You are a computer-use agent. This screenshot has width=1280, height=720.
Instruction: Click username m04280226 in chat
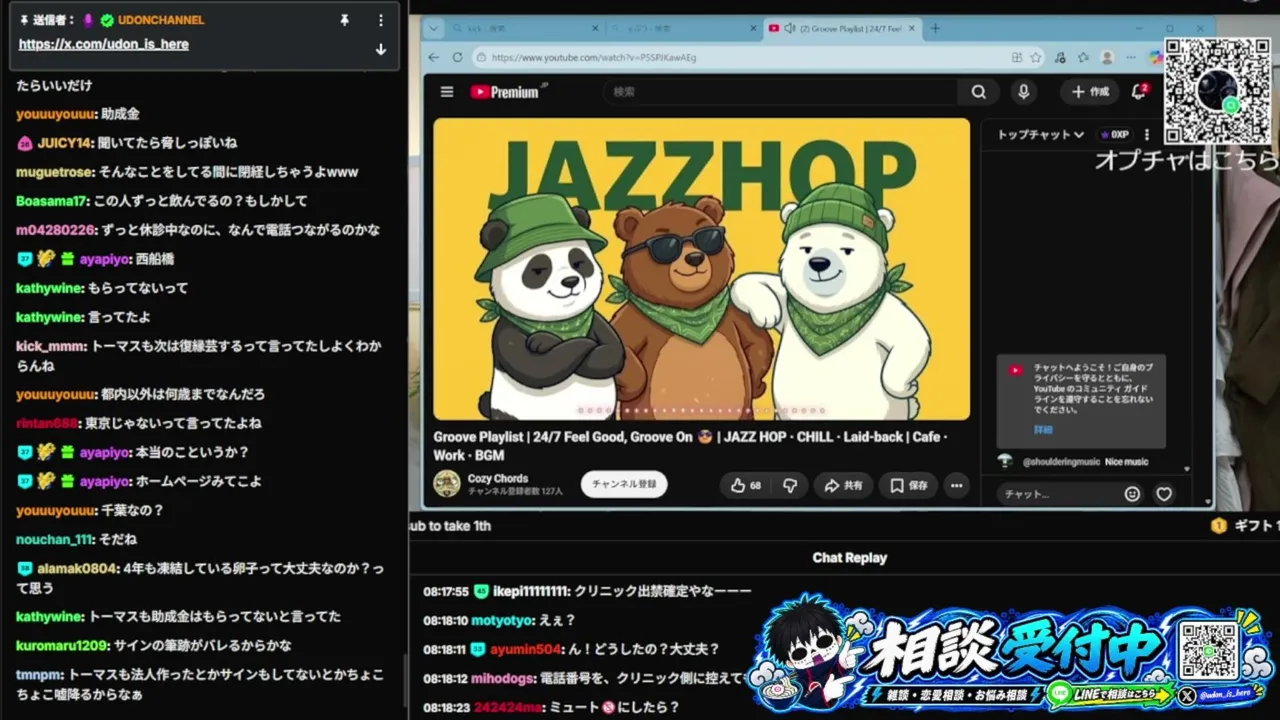tap(55, 230)
